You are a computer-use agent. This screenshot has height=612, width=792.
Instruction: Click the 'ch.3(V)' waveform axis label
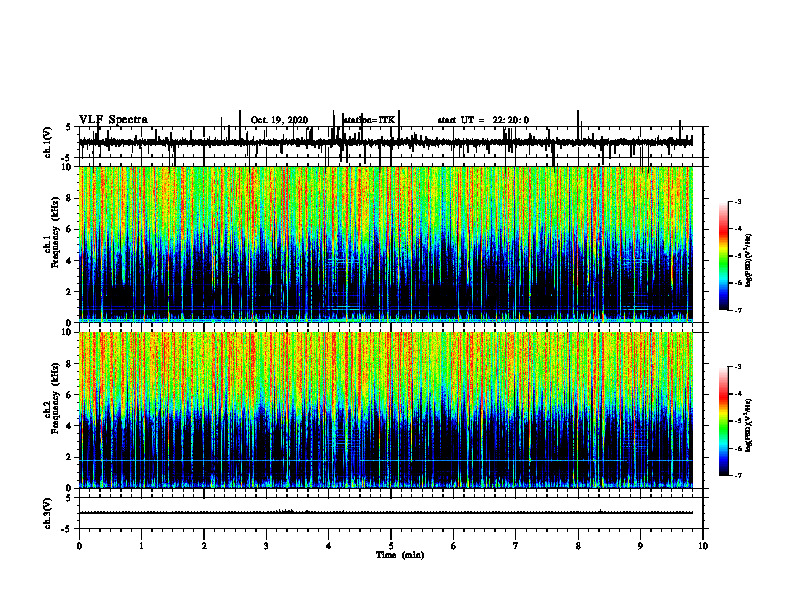coord(48,513)
